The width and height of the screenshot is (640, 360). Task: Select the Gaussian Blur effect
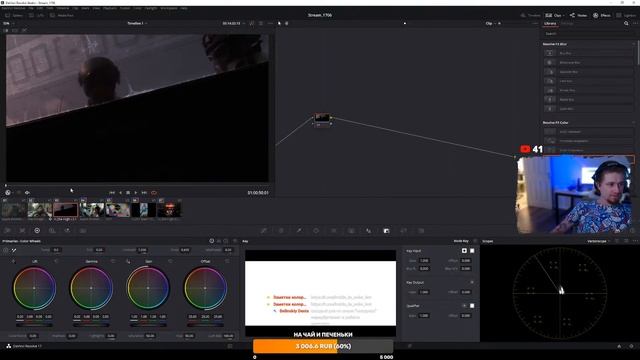click(588, 72)
